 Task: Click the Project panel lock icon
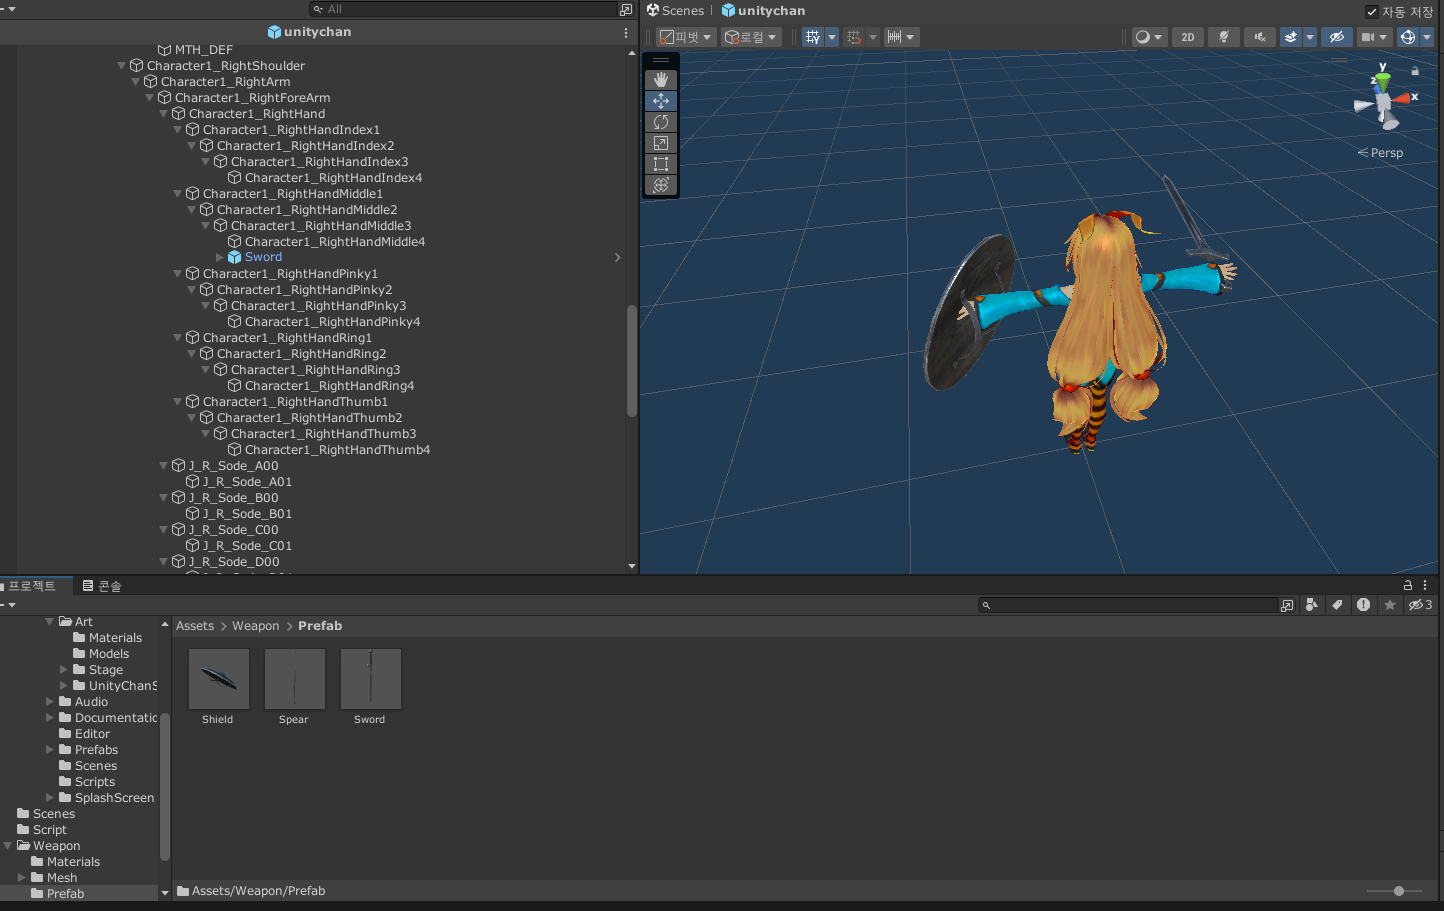(x=1408, y=586)
